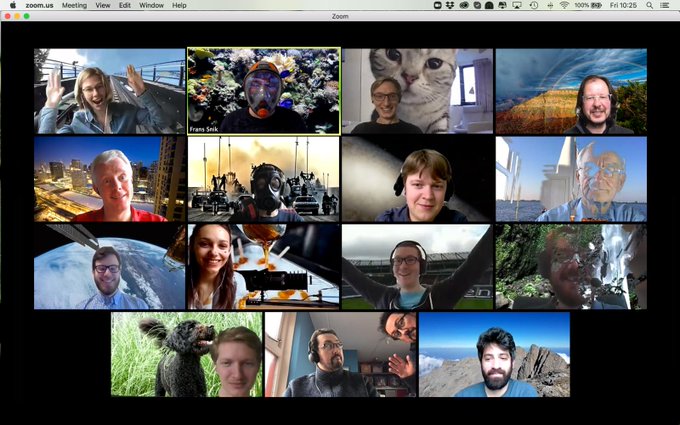This screenshot has width=680, height=425.
Task: Open the View menu
Action: point(103,5)
